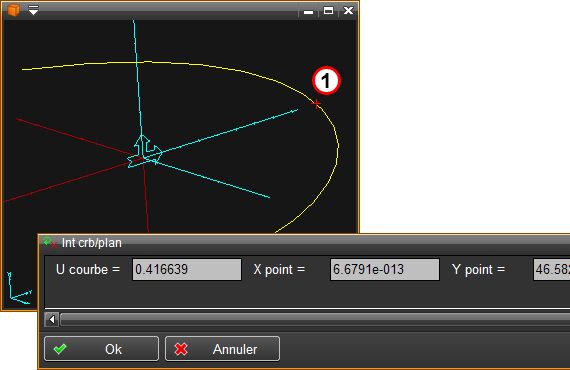Click the horizontal scrollbar track
The height and width of the screenshot is (370, 570).
coord(315,319)
